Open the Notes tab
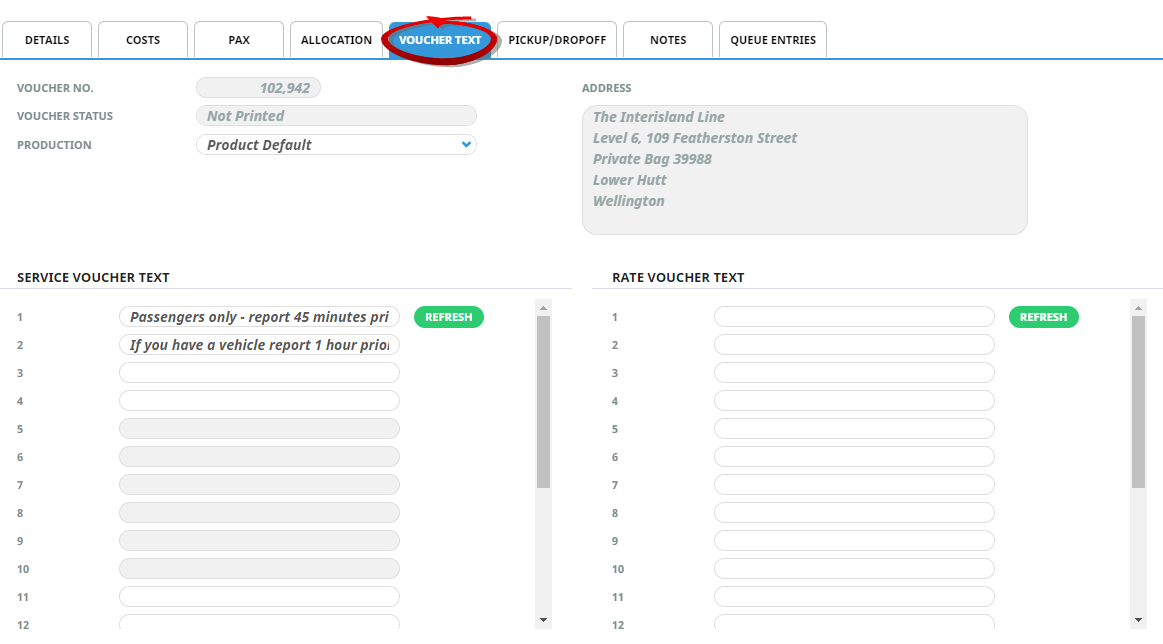The image size is (1163, 644). (668, 40)
